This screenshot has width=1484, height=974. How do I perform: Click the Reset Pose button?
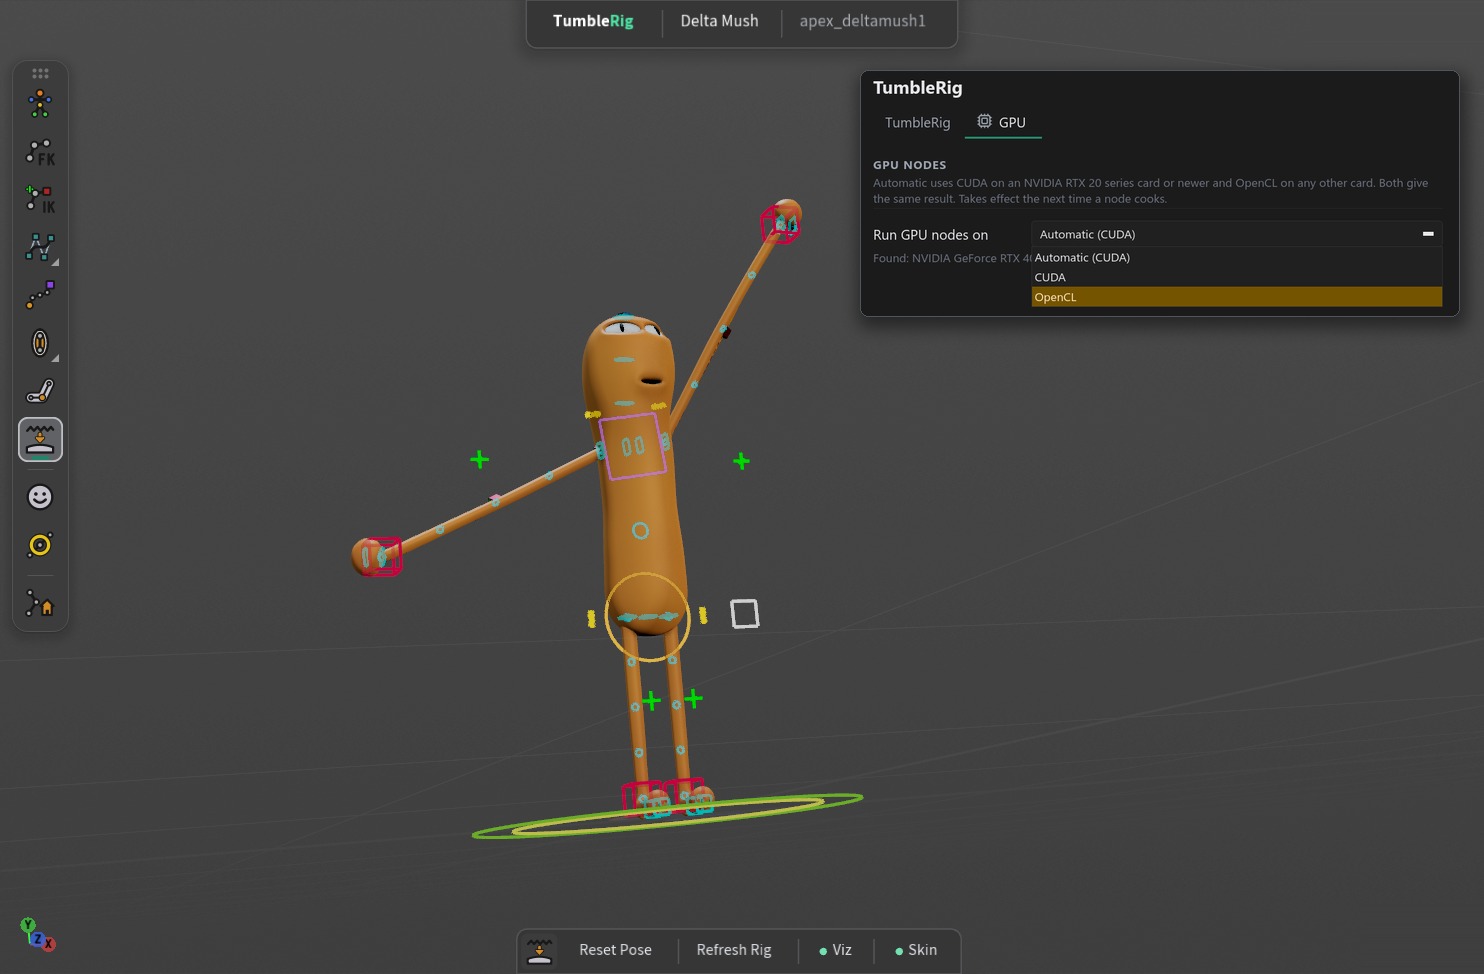click(x=615, y=950)
